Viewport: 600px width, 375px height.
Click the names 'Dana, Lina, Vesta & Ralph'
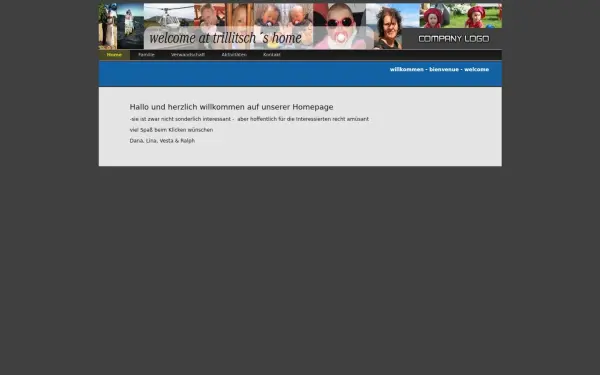162,141
